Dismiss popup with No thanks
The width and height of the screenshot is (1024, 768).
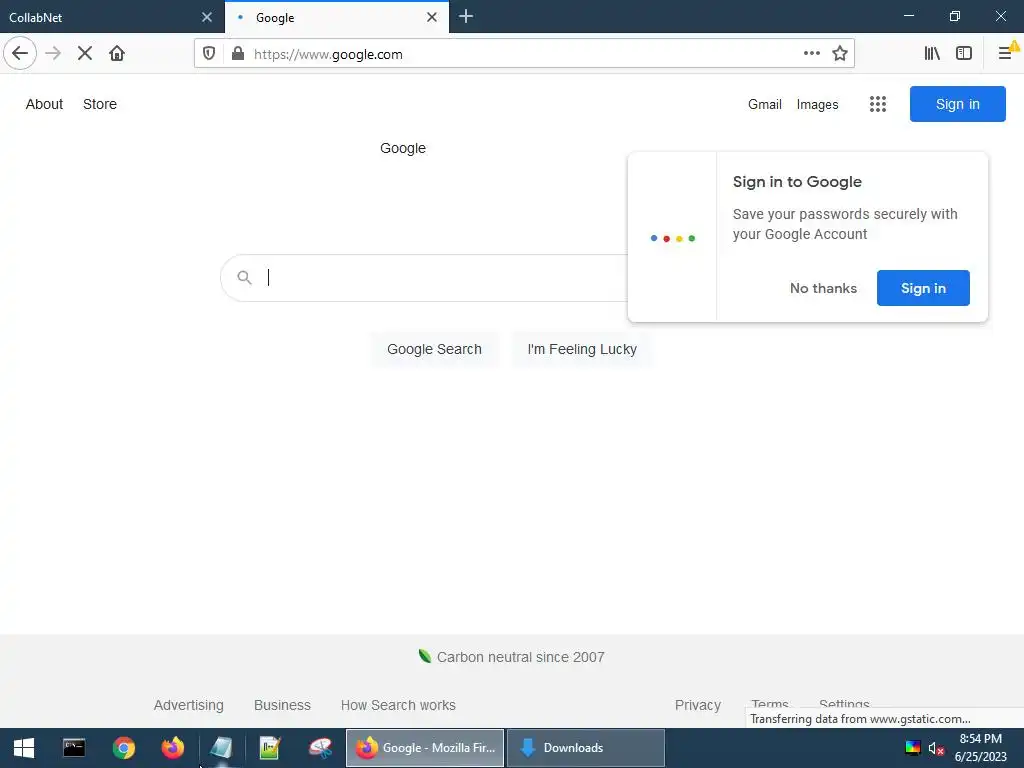pos(823,288)
